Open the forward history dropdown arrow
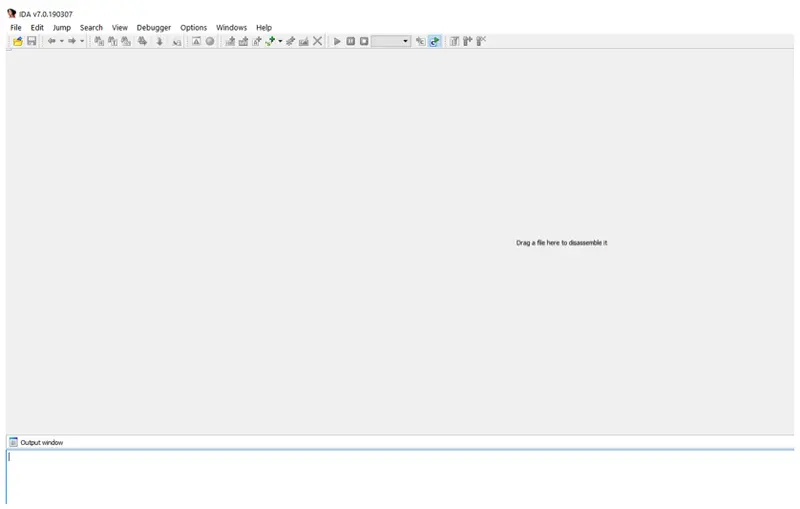800x509 pixels. [x=82, y=41]
